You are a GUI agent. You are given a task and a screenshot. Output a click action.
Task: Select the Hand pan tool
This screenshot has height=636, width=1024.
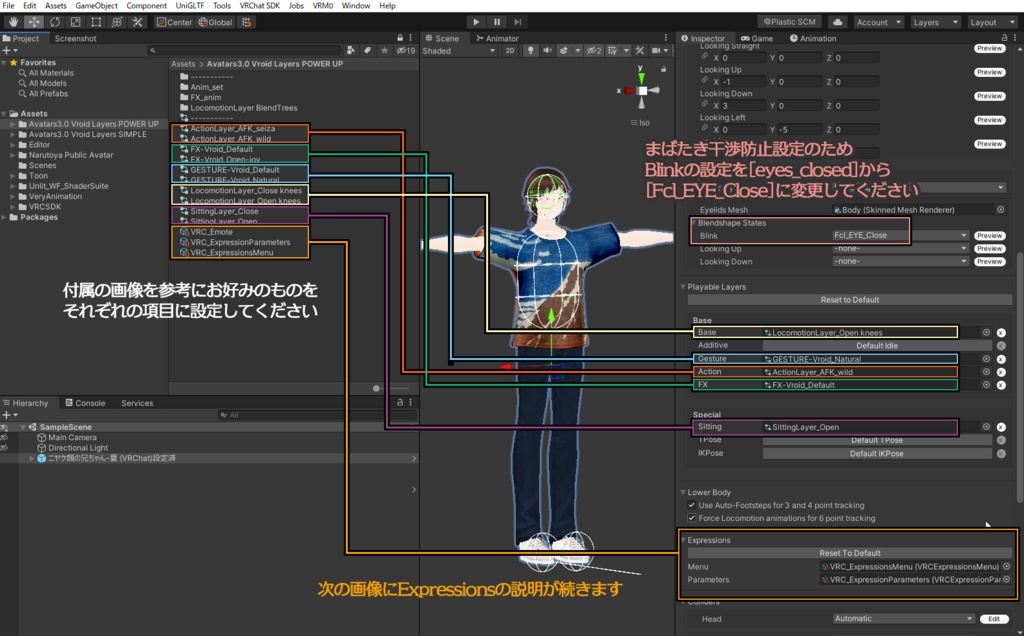point(13,21)
